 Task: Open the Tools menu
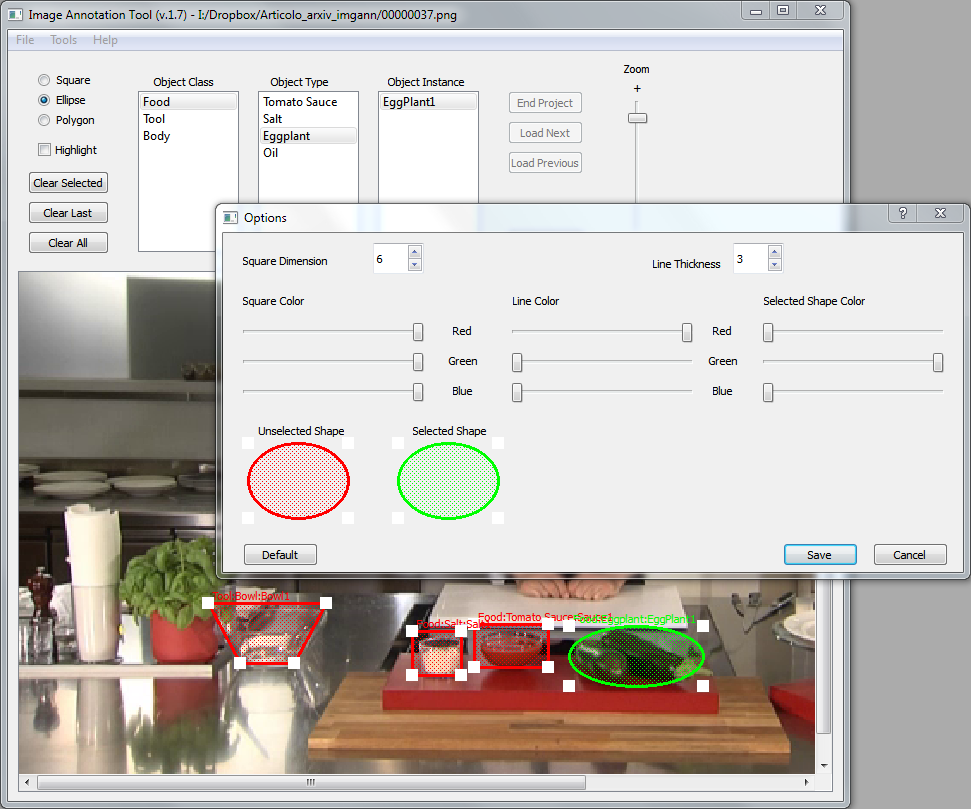63,40
